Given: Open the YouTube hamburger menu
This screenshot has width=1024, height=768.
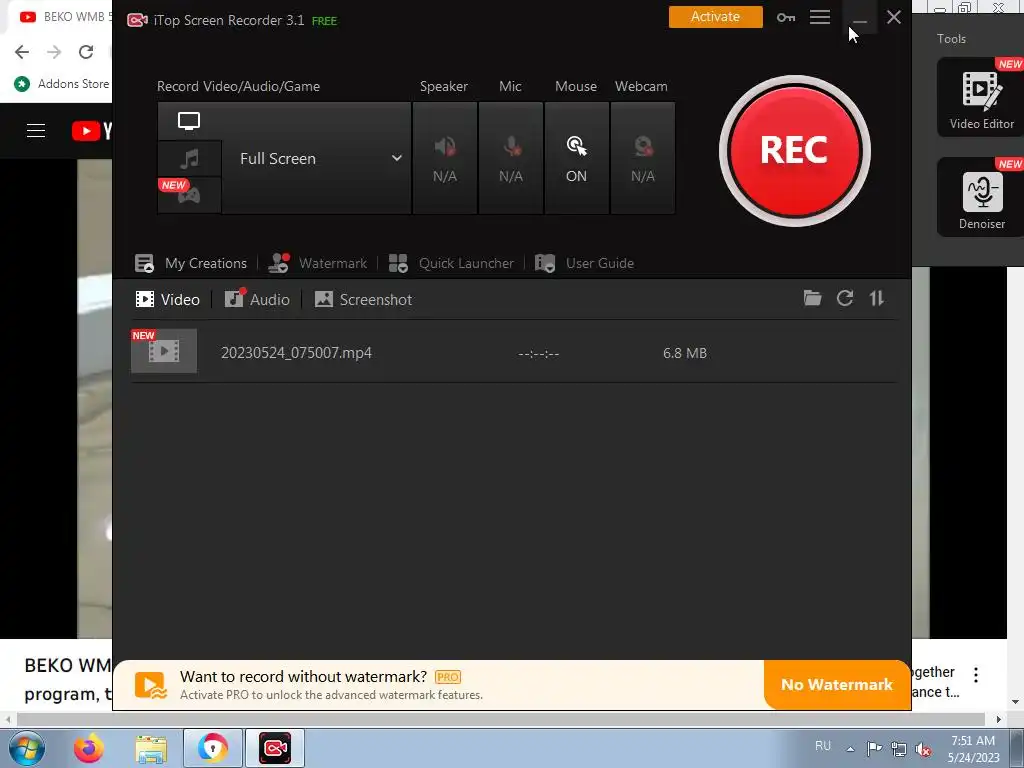Looking at the screenshot, I should click(x=36, y=131).
